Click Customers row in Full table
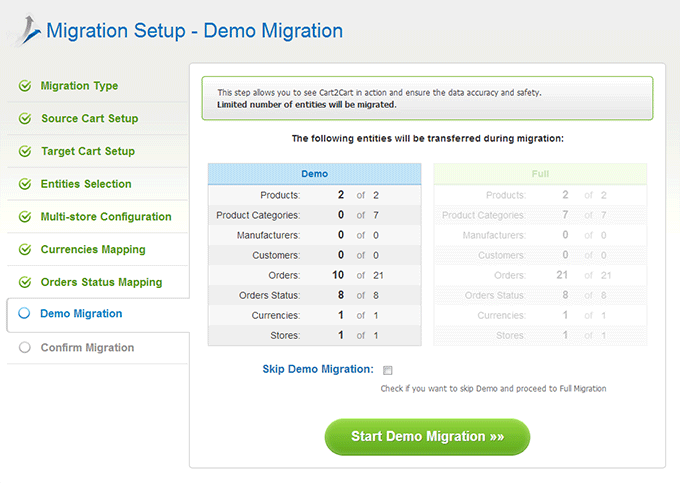 [x=540, y=255]
